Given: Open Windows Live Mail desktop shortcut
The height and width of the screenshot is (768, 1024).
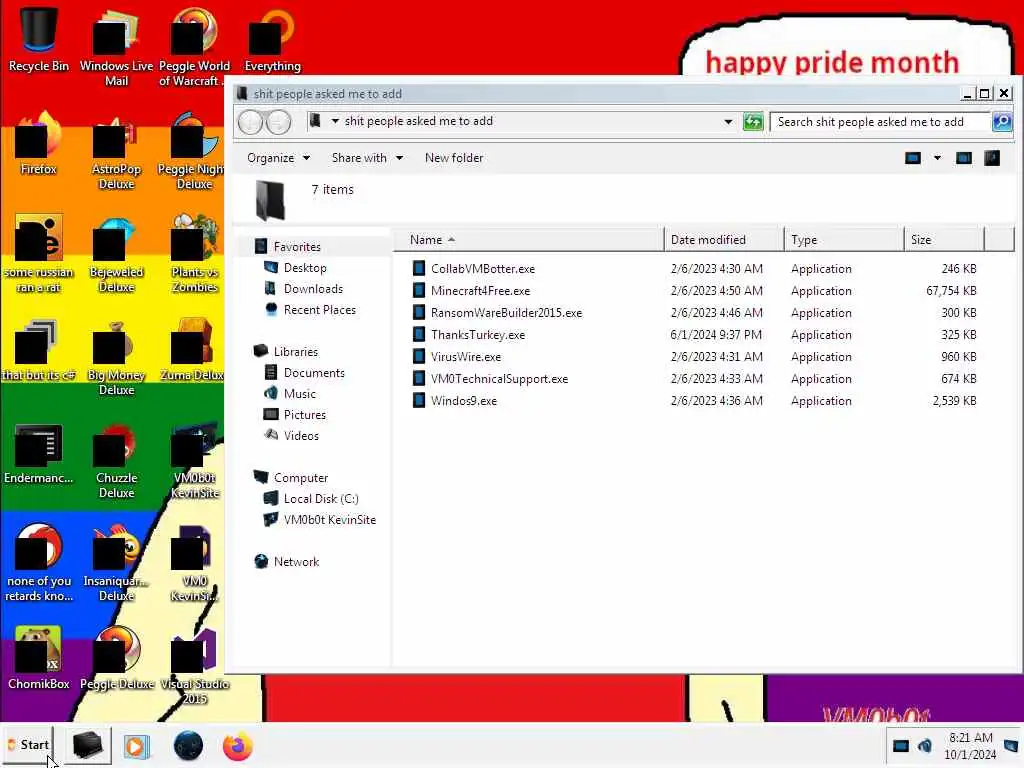Looking at the screenshot, I should 116,47.
